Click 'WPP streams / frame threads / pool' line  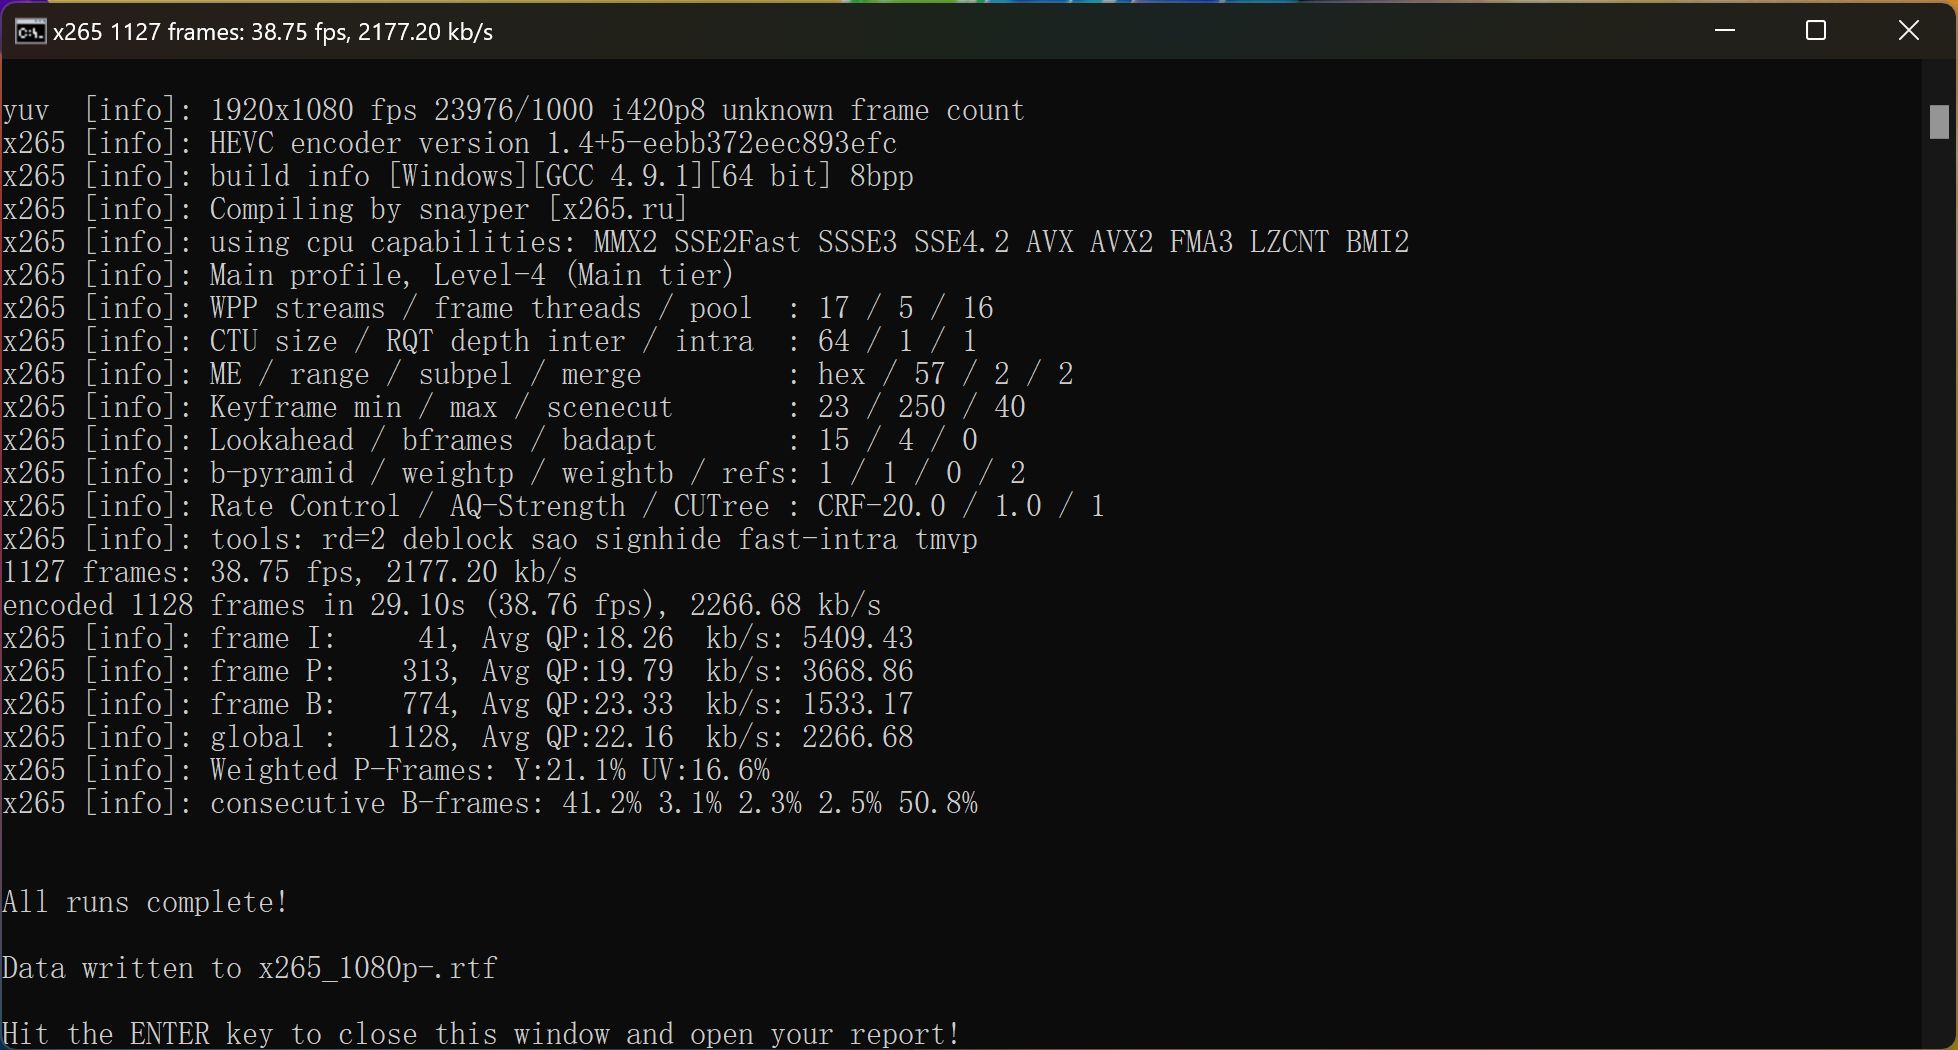click(x=497, y=308)
